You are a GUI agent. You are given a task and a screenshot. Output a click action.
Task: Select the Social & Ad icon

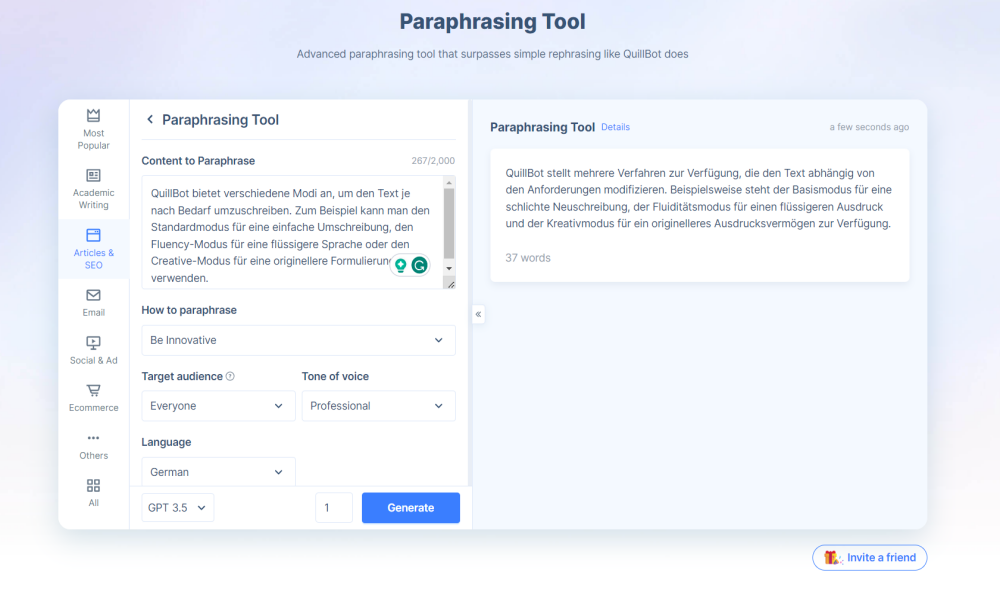[93, 342]
